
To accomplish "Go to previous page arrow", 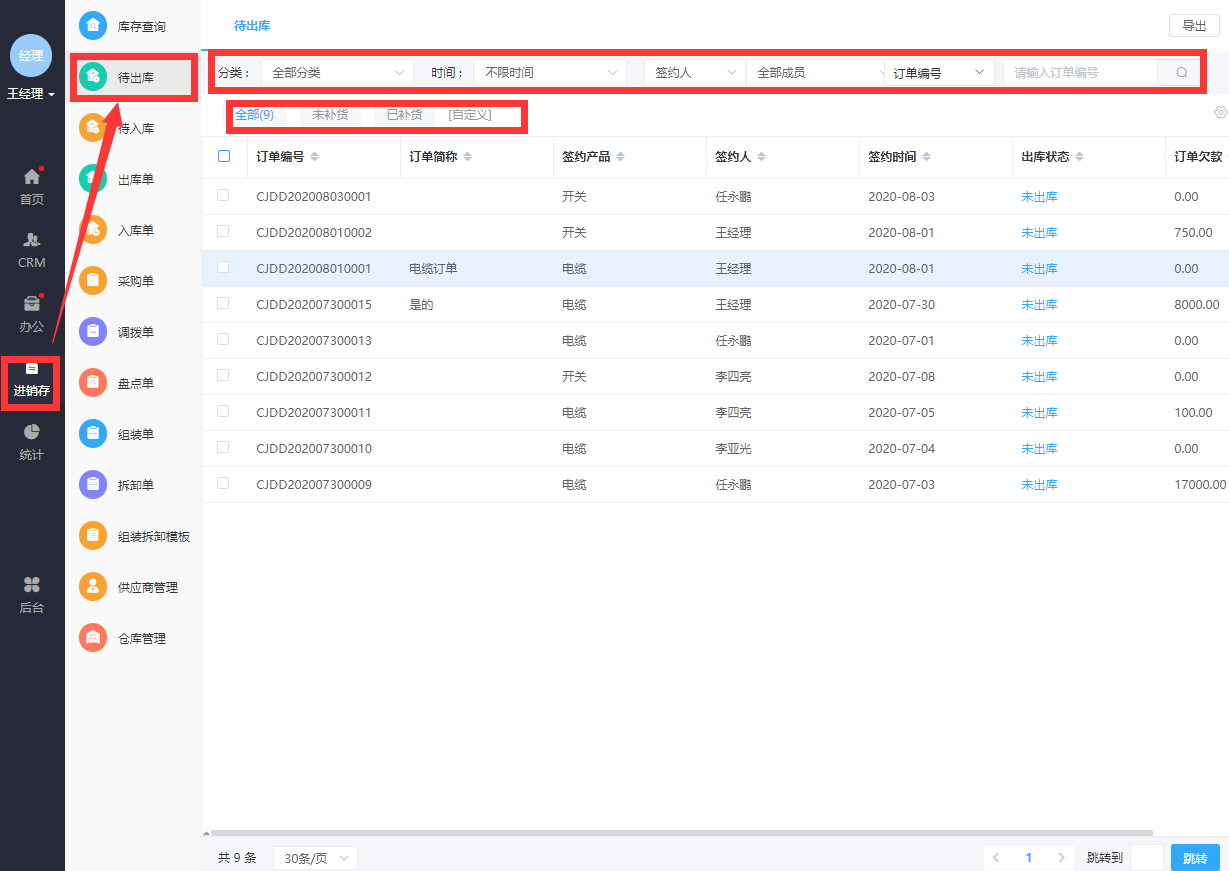I will [x=996, y=858].
